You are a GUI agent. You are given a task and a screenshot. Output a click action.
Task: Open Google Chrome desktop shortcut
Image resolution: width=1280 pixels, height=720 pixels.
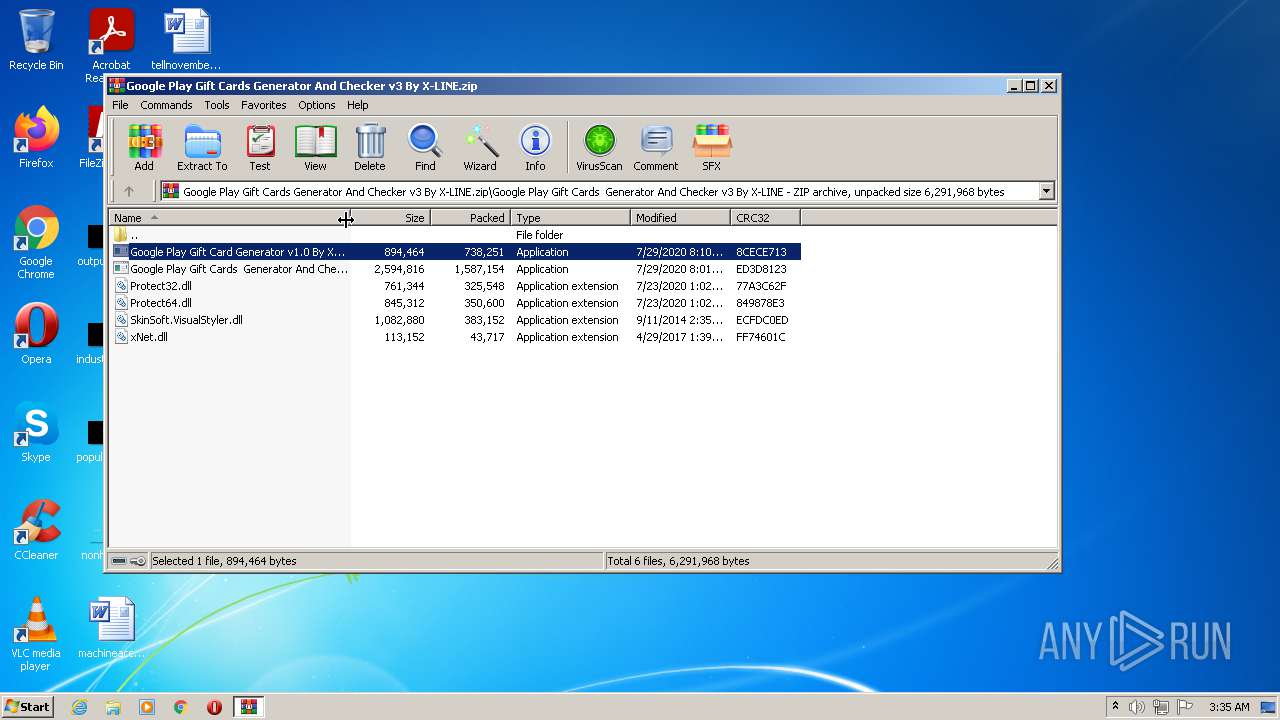point(36,243)
